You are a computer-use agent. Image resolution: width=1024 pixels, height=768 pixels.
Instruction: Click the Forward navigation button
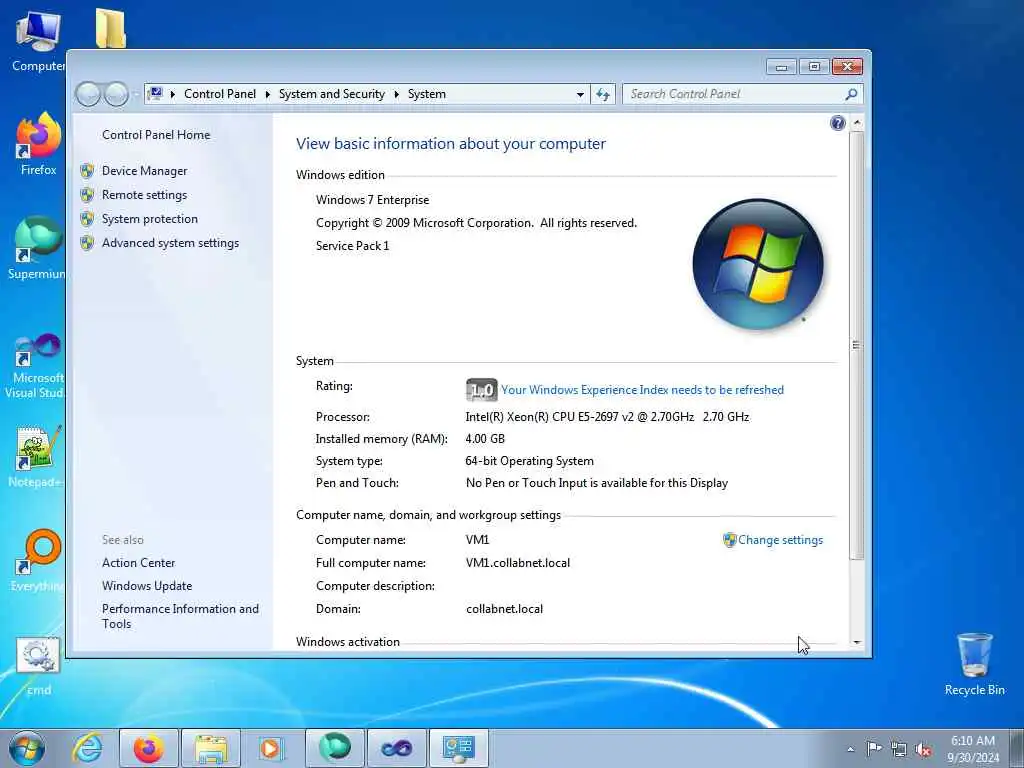[x=116, y=95]
